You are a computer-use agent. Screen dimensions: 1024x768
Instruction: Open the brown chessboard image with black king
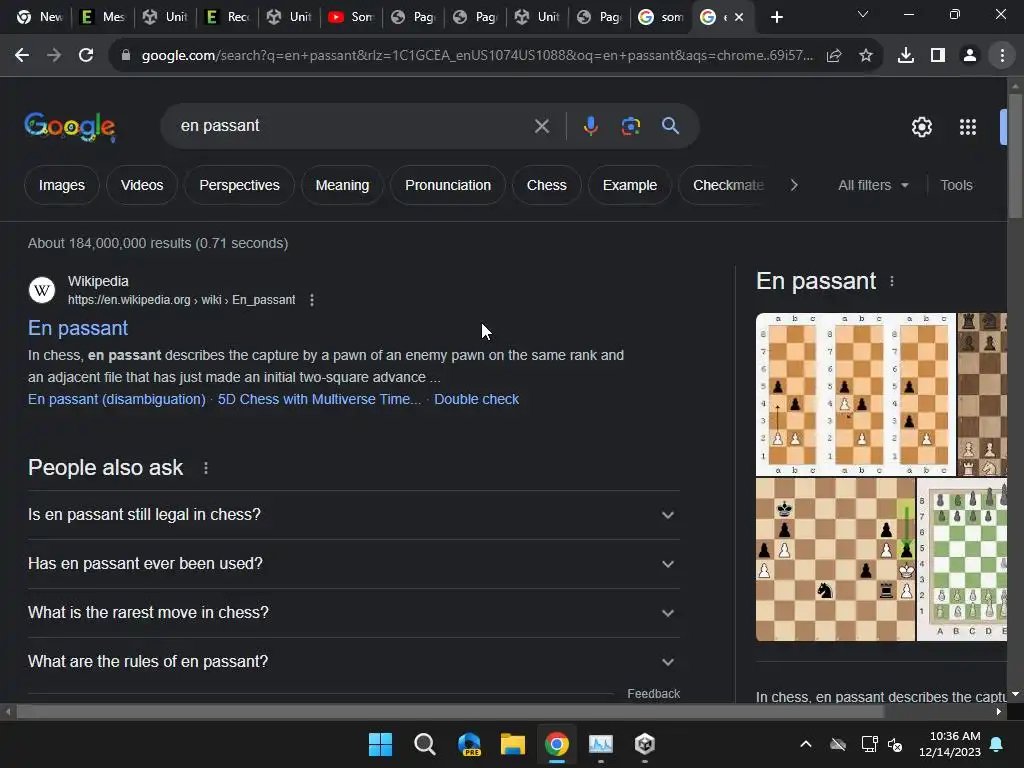coord(835,560)
